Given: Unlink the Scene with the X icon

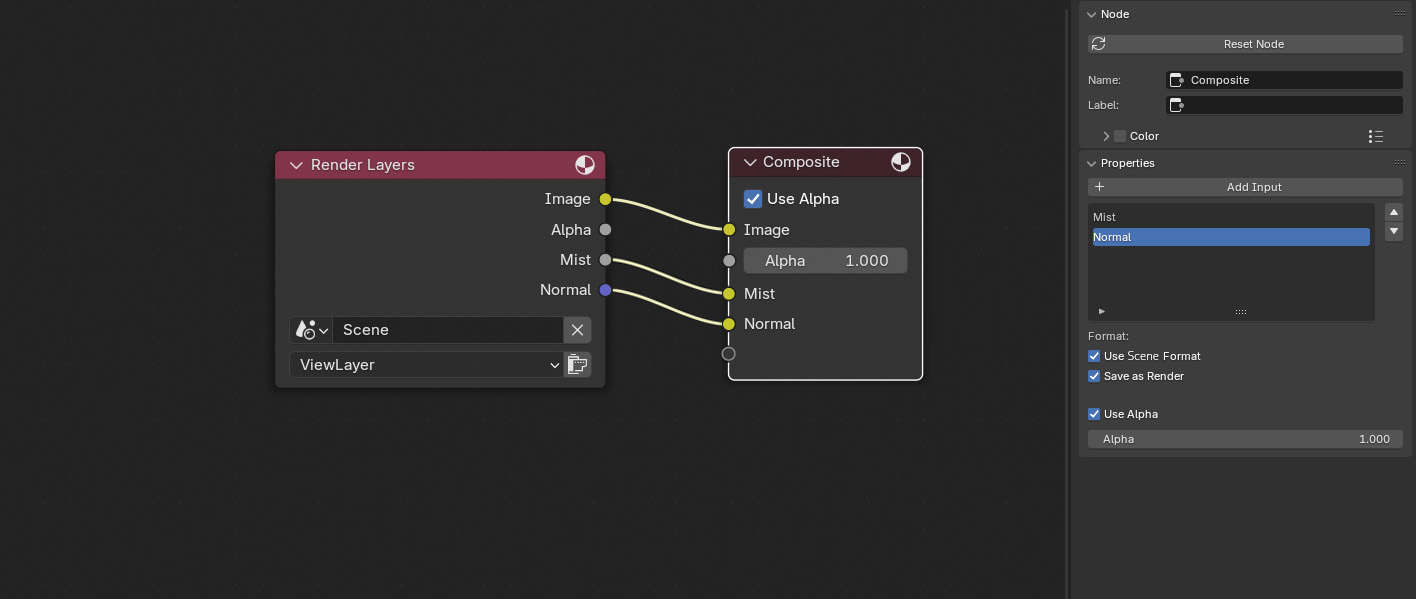Looking at the screenshot, I should click(577, 330).
